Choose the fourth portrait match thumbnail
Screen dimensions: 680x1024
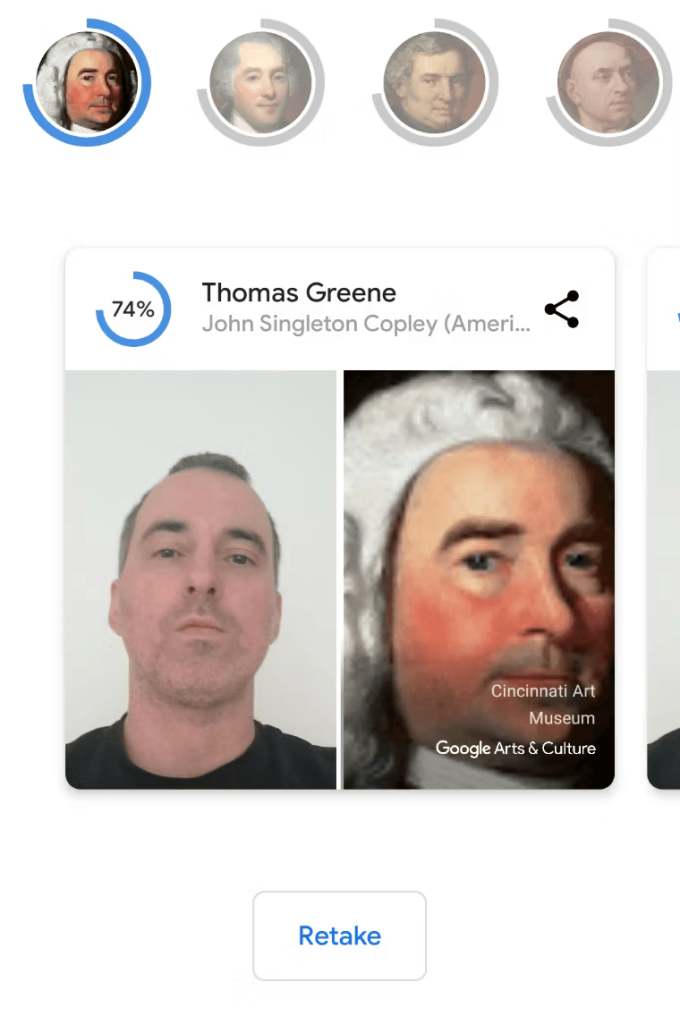(x=609, y=82)
